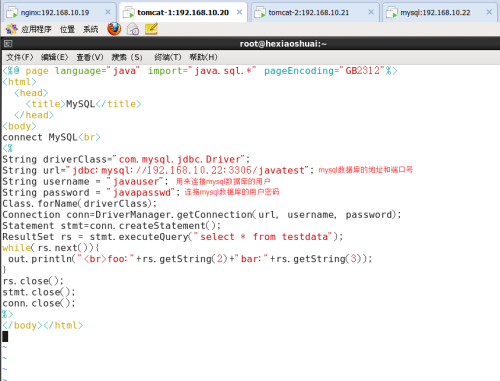
Task: Open the 位置 places menu
Action: click(x=67, y=29)
